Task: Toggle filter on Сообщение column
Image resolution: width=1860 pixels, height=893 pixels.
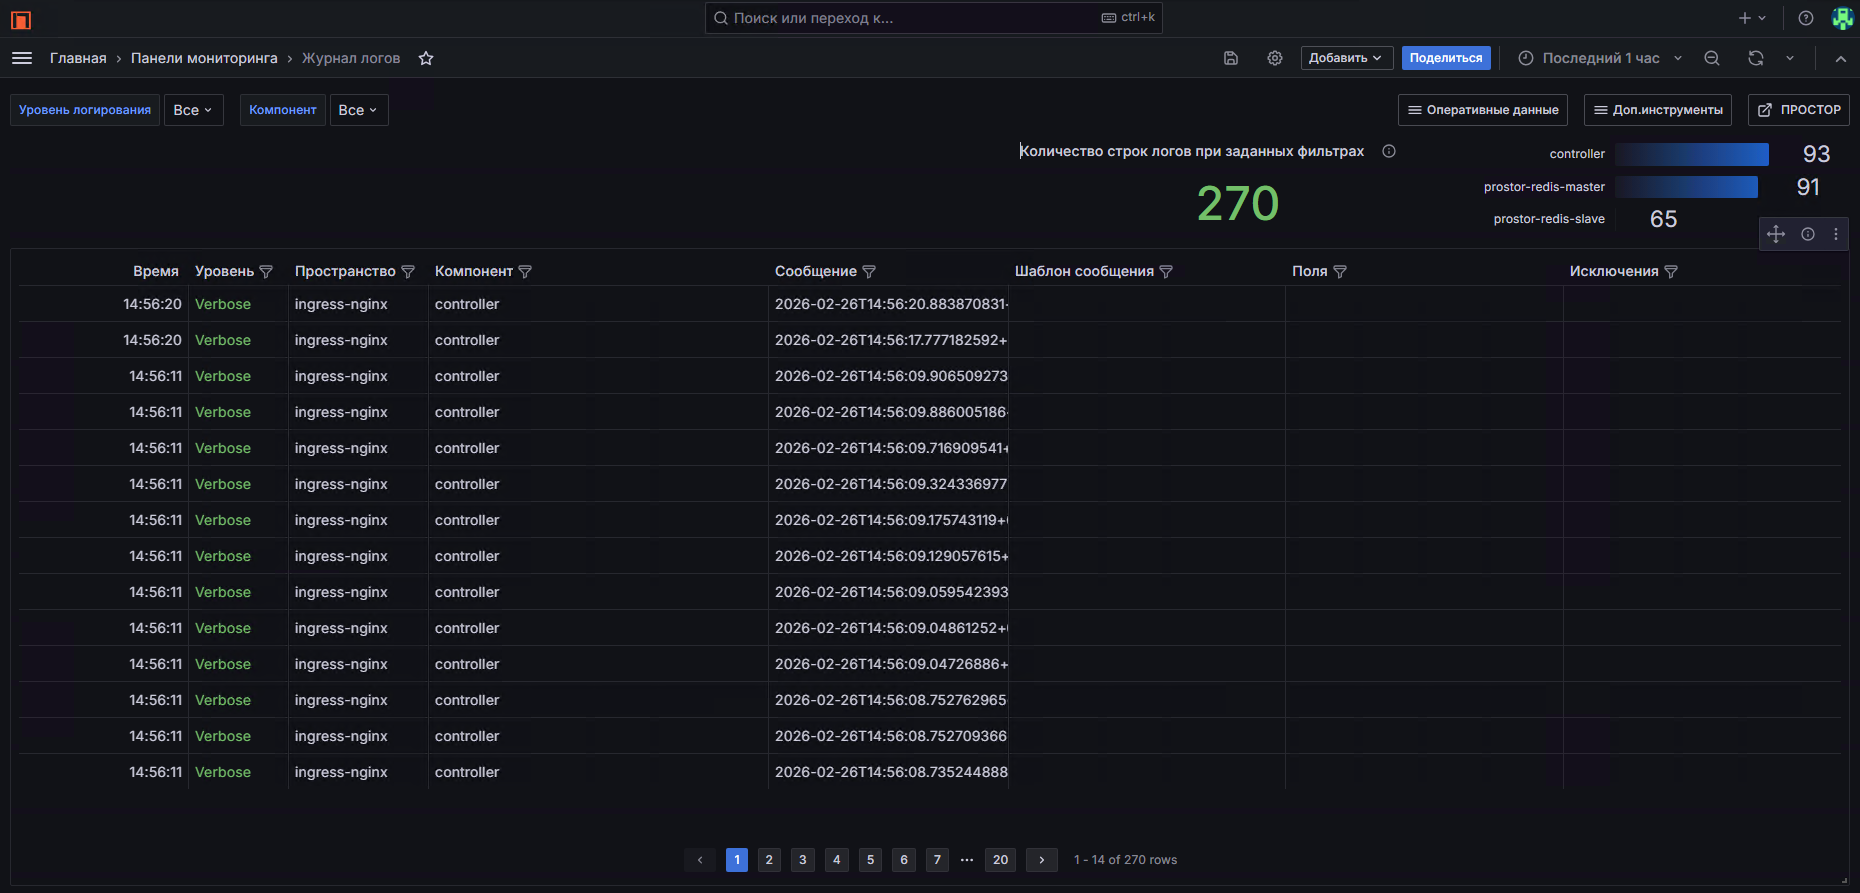Action: [869, 272]
